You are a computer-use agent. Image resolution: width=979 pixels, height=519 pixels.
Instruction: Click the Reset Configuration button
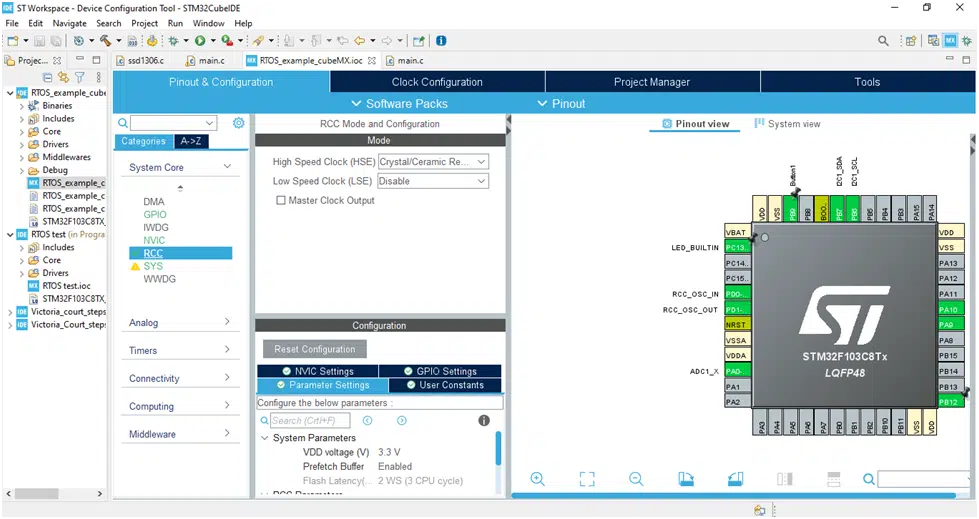314,349
